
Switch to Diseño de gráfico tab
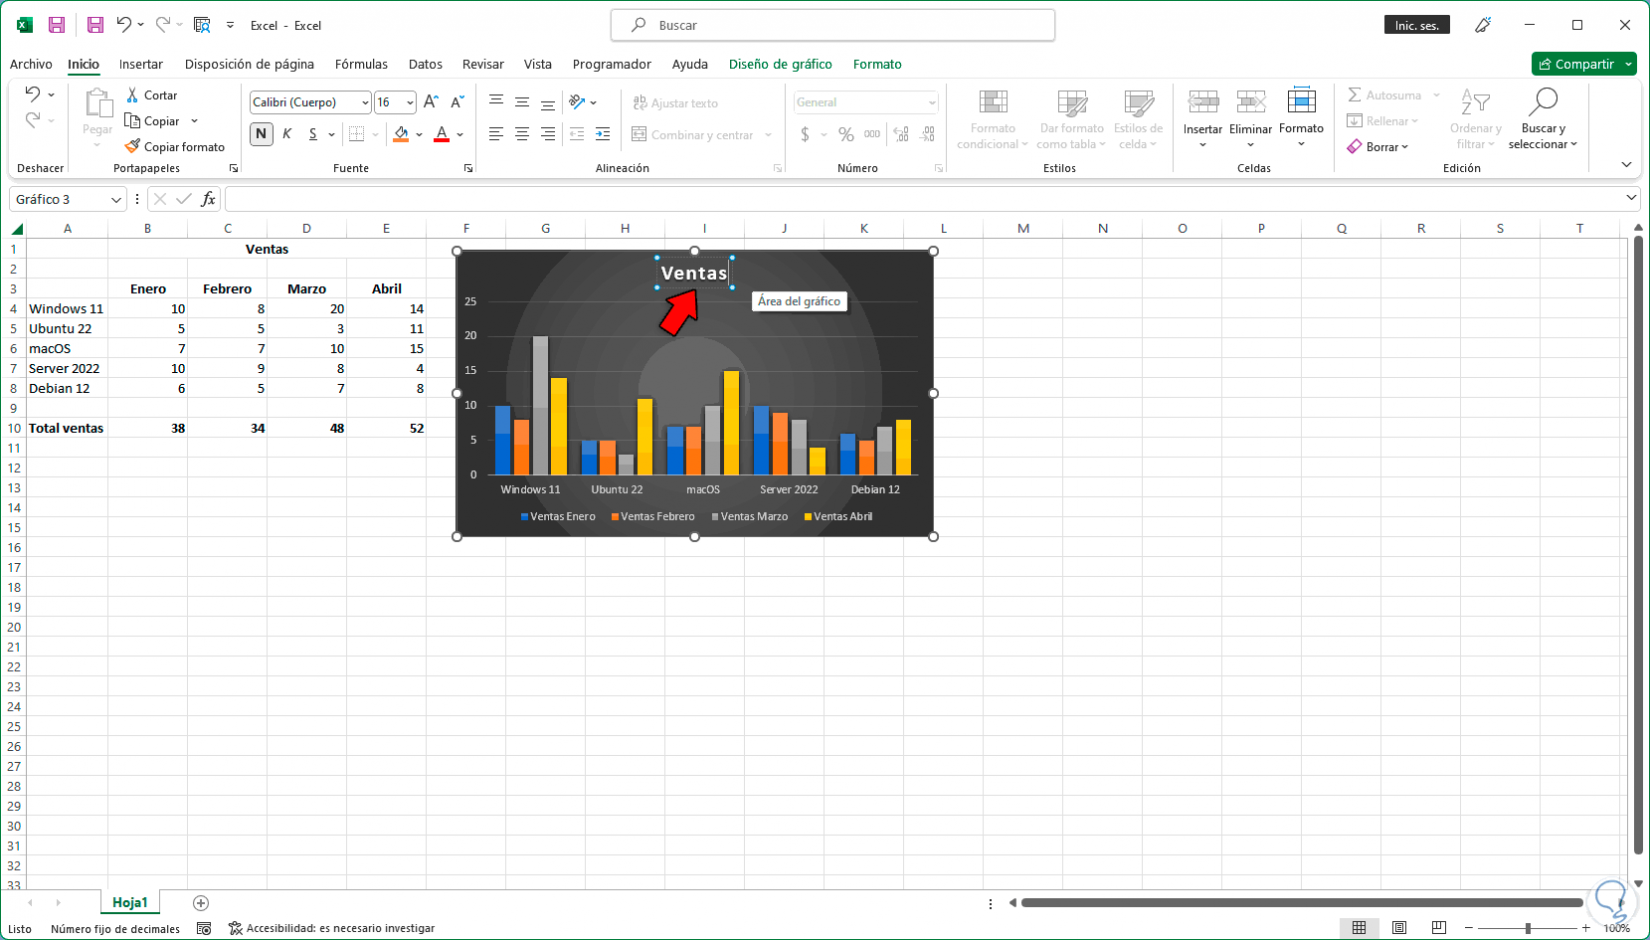pyautogui.click(x=780, y=64)
